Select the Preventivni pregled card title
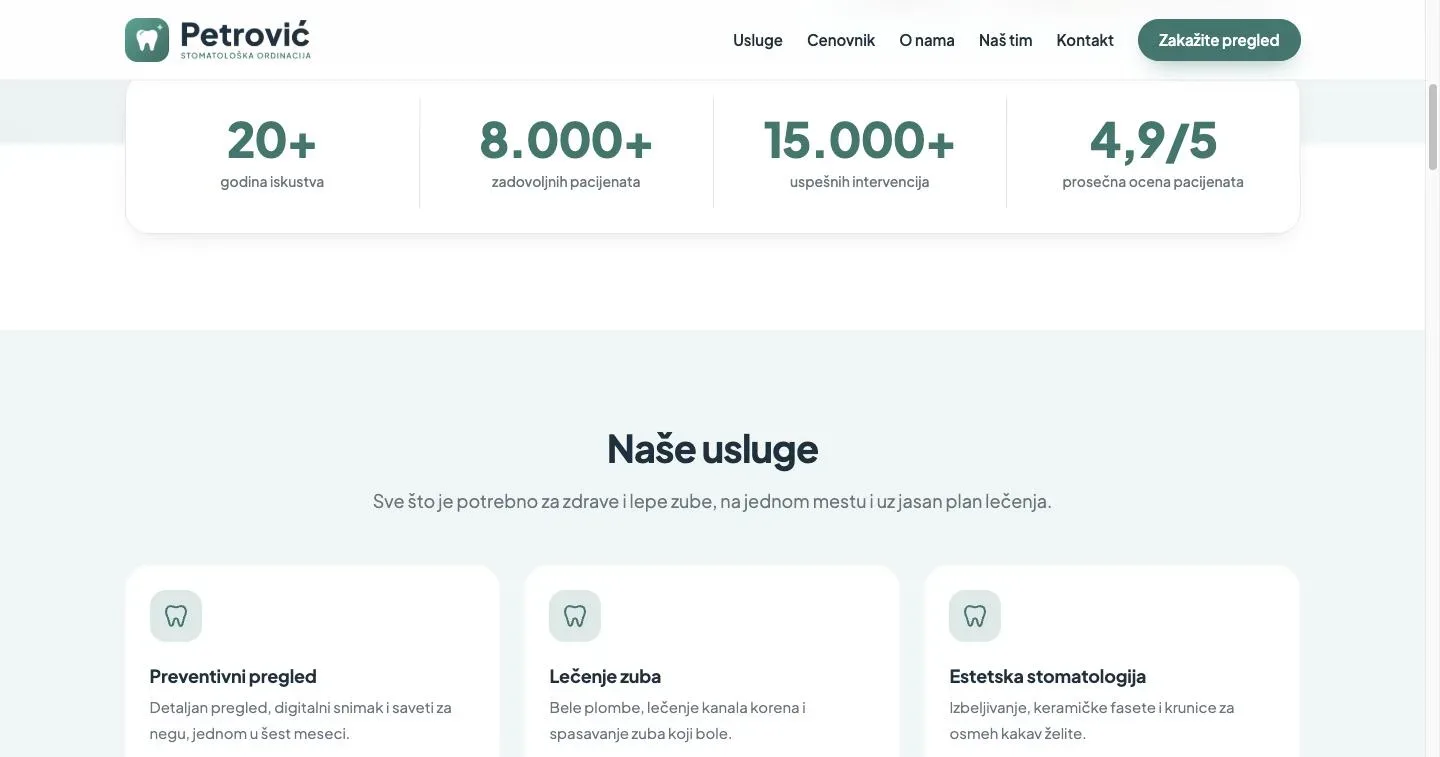Image resolution: width=1440 pixels, height=757 pixels. pyautogui.click(x=233, y=676)
